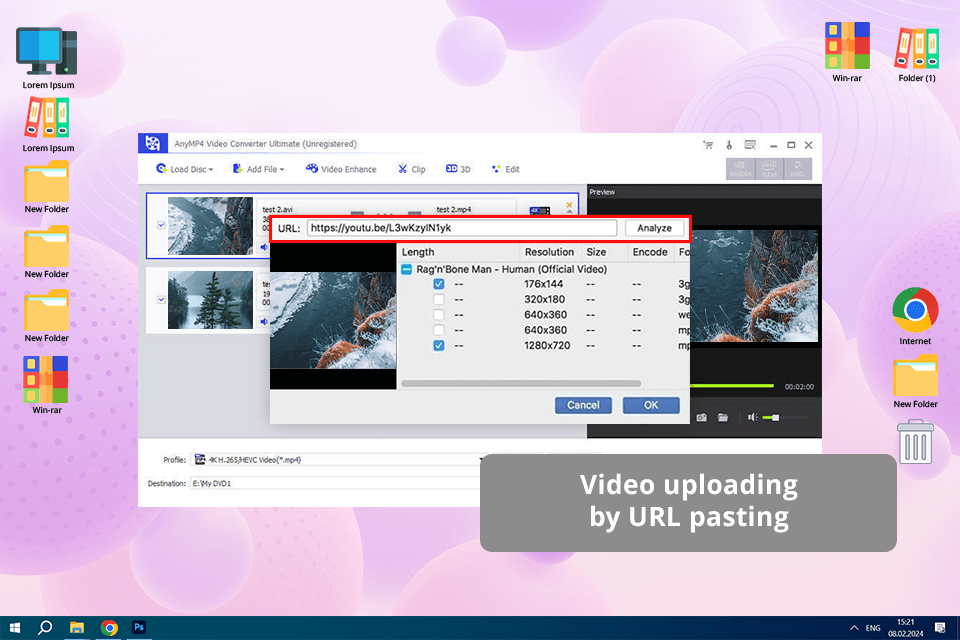Open the snapshot folder icon in preview
Screen dimensions: 960x640
tap(722, 417)
